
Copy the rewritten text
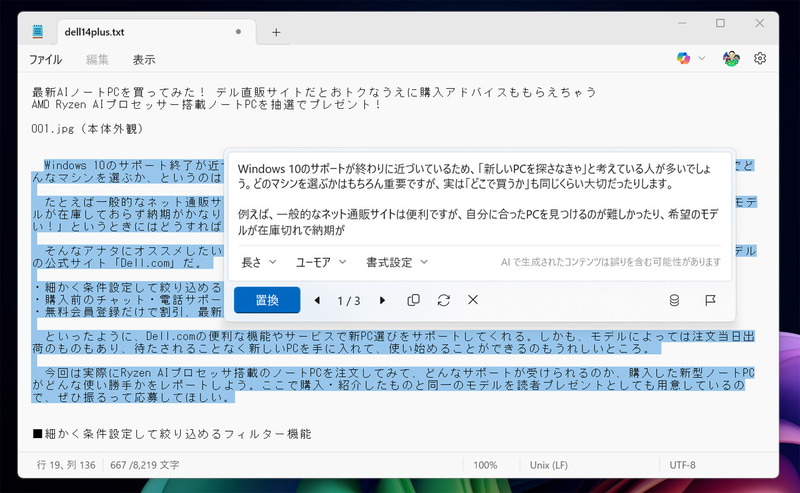point(413,300)
